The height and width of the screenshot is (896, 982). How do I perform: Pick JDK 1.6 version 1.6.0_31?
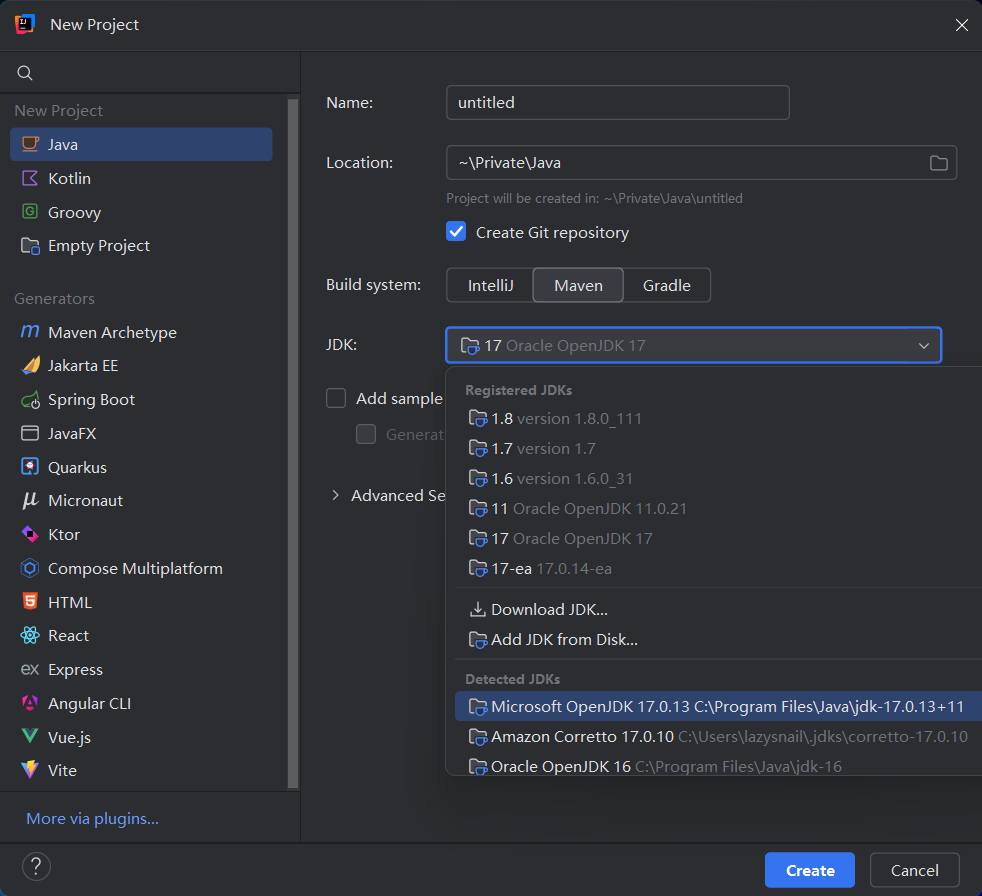click(718, 478)
